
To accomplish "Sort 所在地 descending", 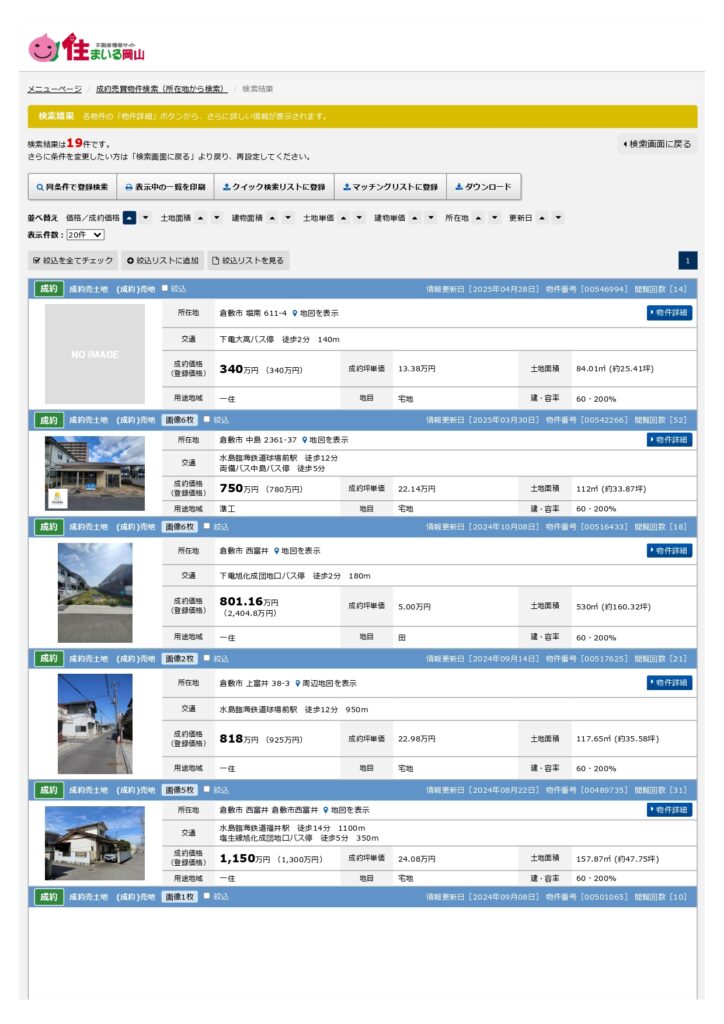I will point(495,218).
